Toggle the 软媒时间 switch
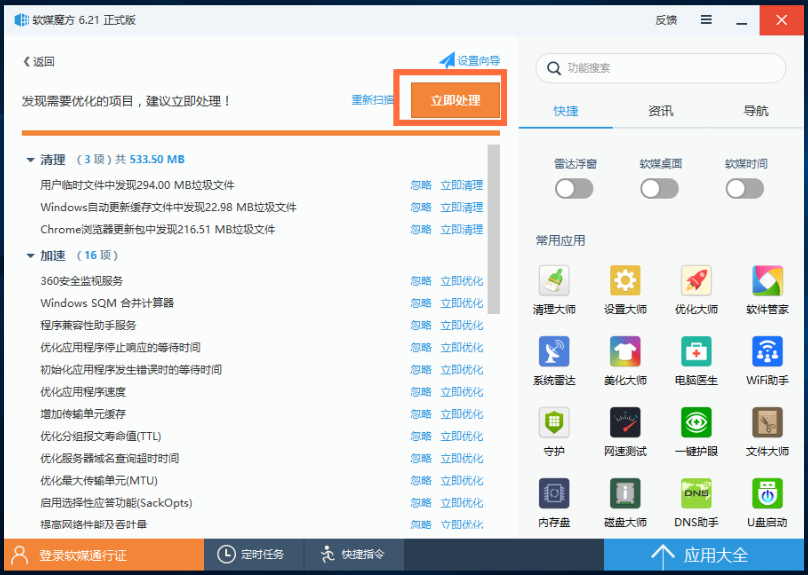The image size is (808, 575). 745,189
